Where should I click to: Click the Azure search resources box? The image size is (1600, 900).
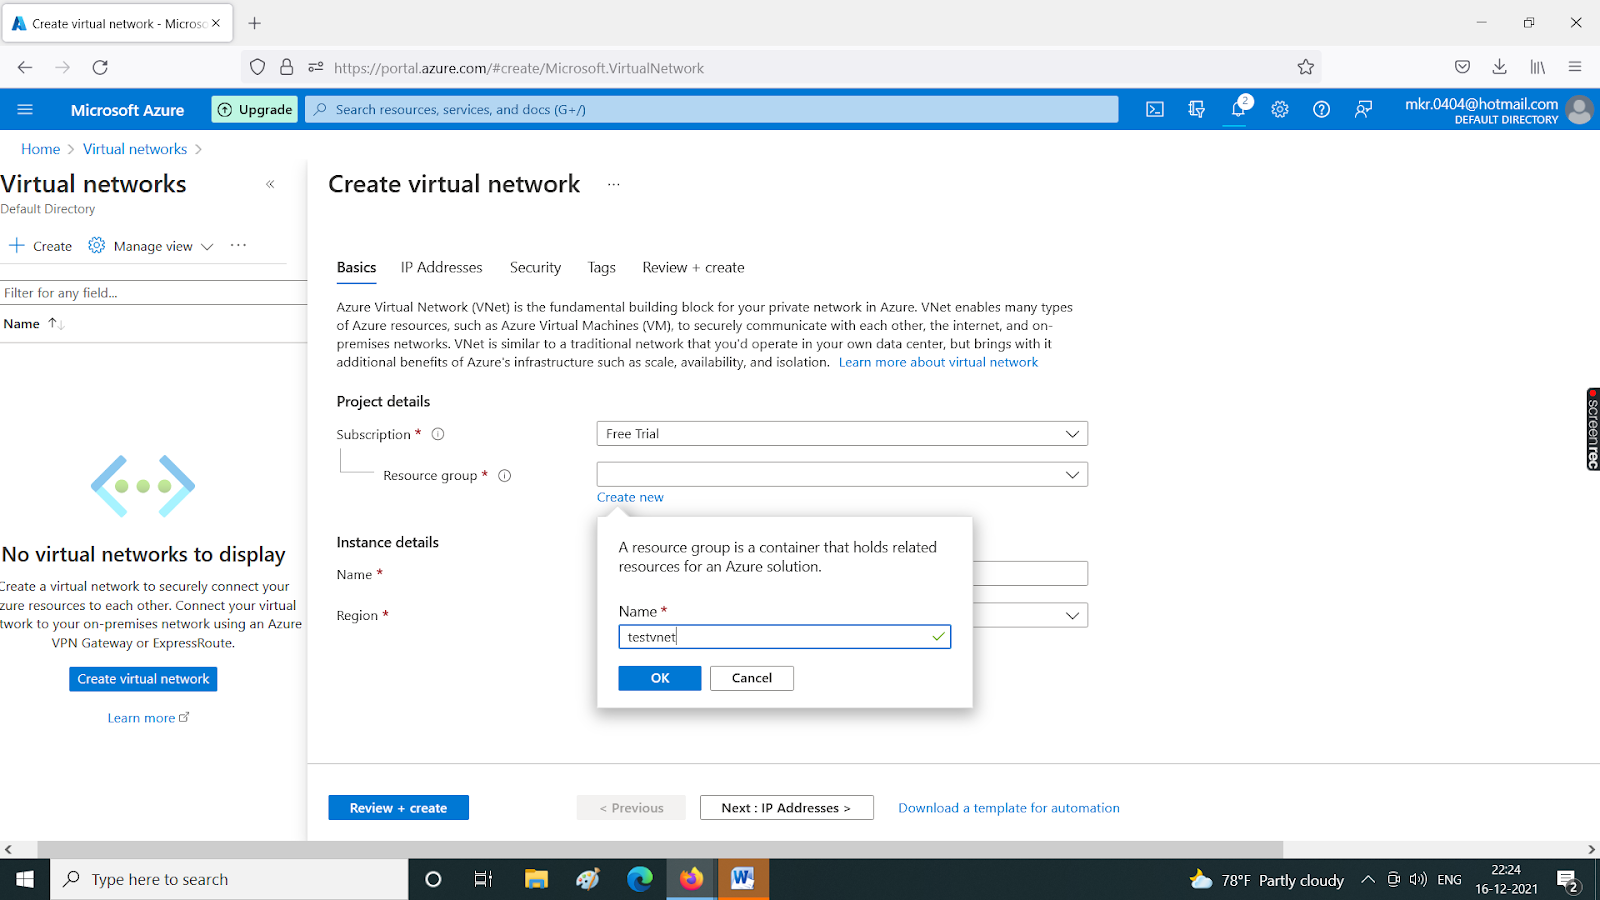coord(712,110)
